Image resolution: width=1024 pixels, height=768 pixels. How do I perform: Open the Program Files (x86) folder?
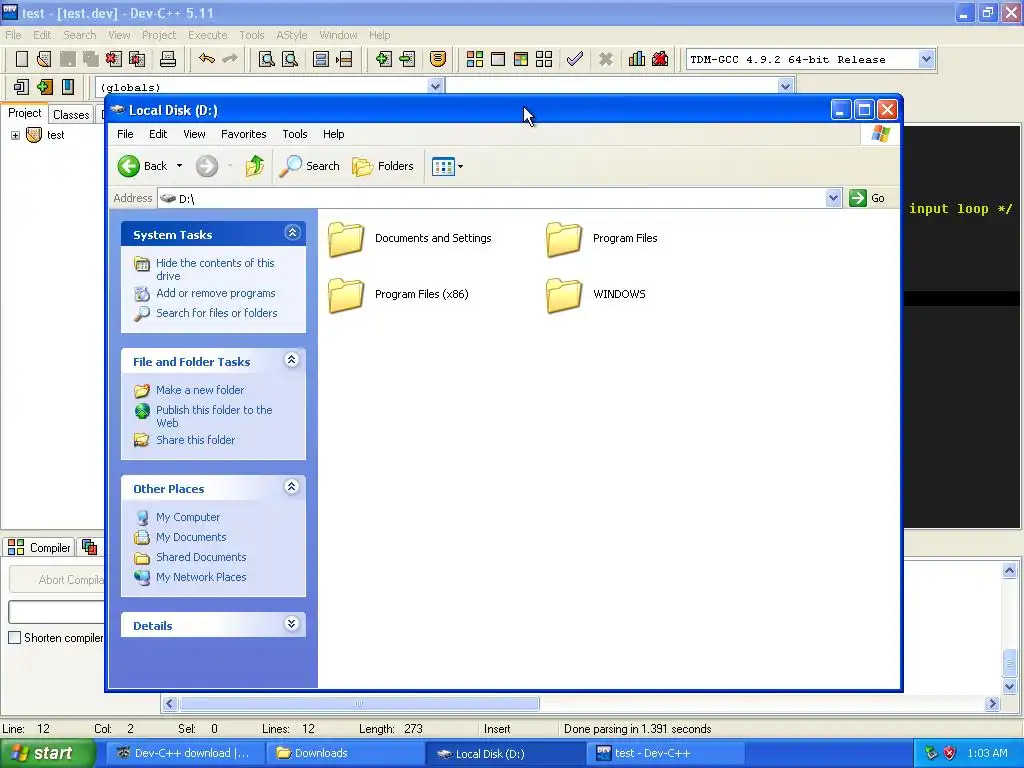click(399, 295)
